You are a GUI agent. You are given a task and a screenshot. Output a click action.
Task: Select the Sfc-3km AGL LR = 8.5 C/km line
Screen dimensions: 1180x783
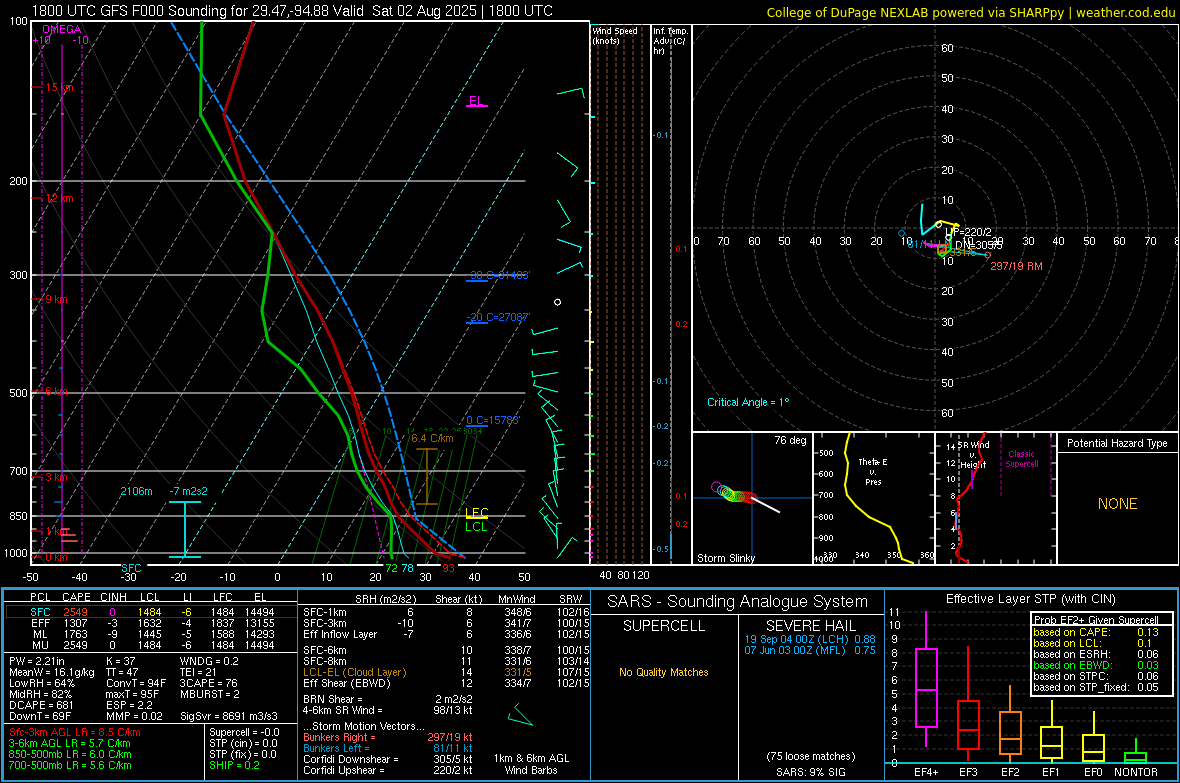tap(75, 732)
